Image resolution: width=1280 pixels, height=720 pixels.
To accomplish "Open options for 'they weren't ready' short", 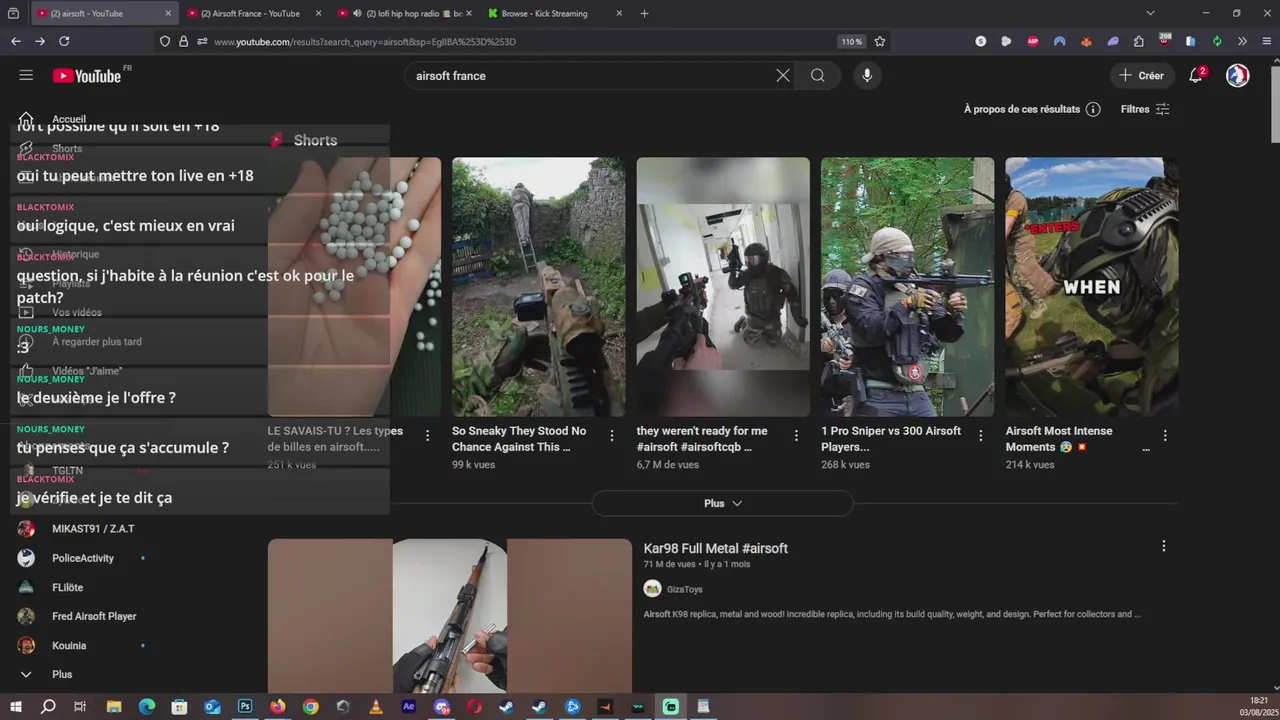I will point(796,435).
